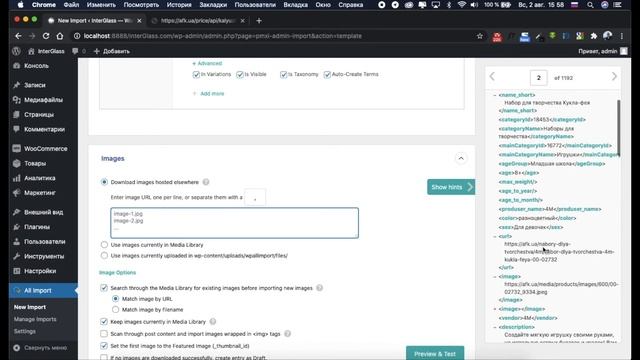
Task: Open the Chrome three-dot menu
Action: pyautogui.click(x=622, y=36)
